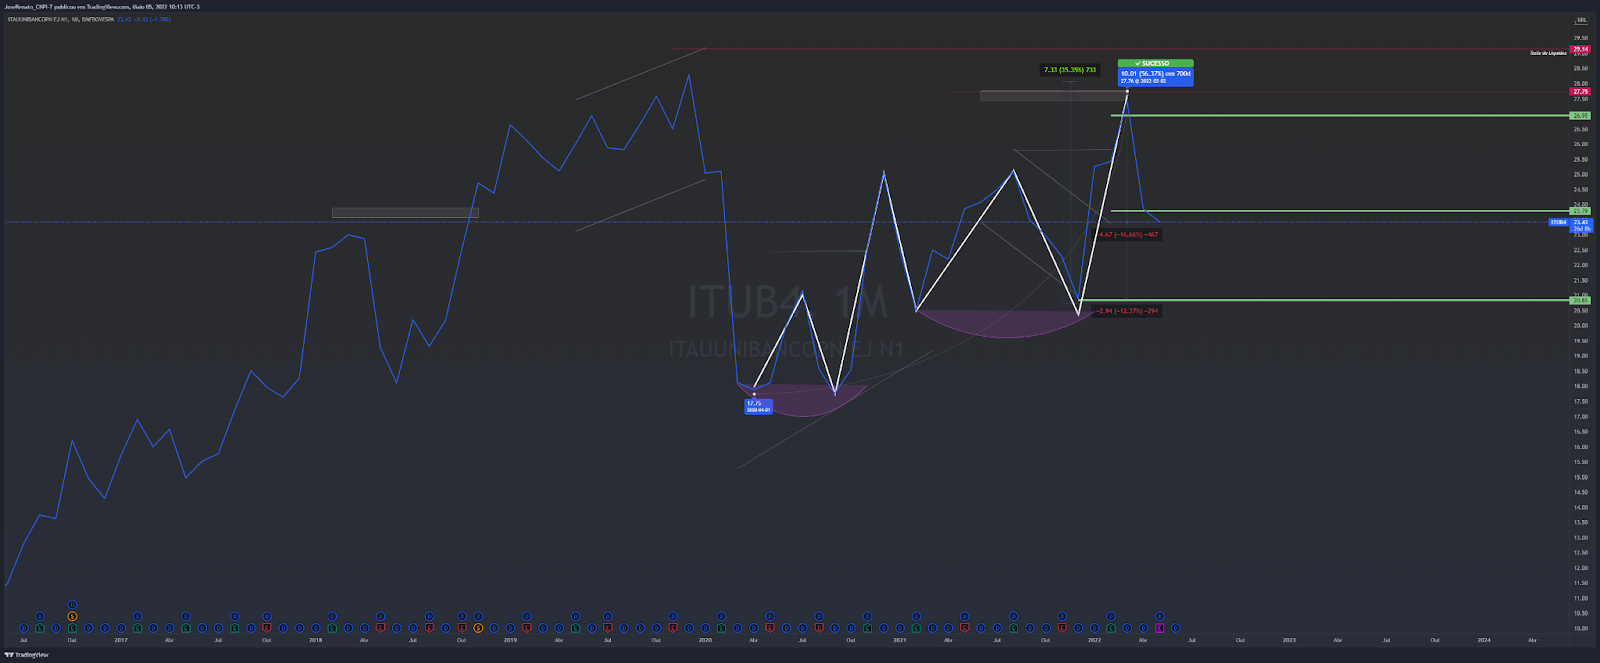Click the 'Teste de Liquidez' line label
Viewport: 1600px width, 663px height.
click(x=1548, y=53)
